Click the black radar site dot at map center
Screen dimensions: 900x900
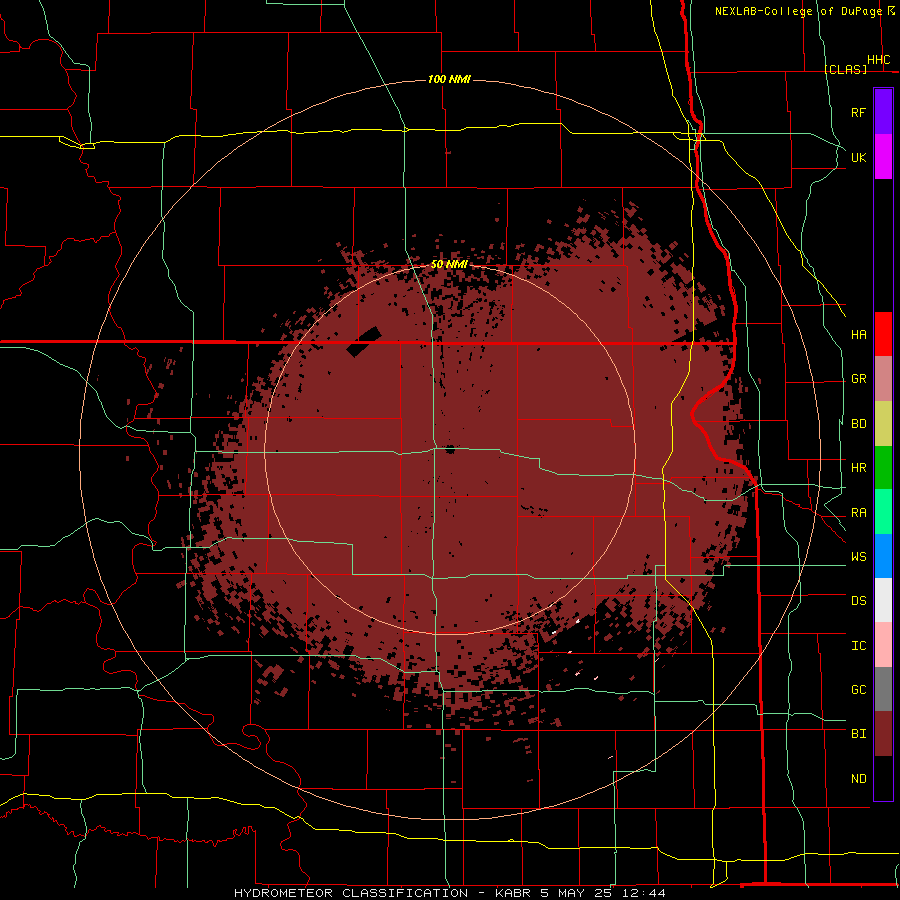click(450, 449)
